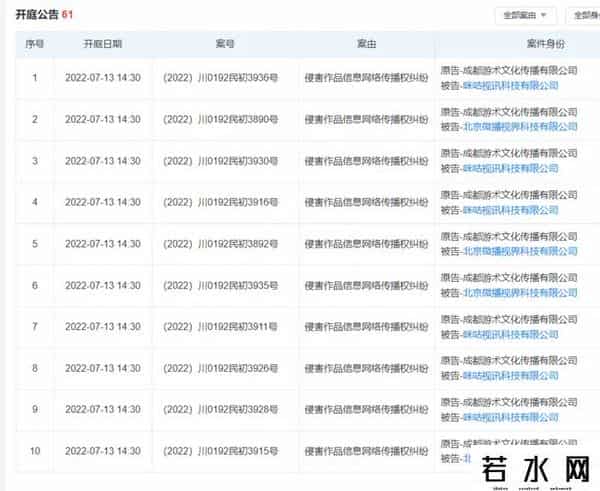Open defendant 咪咕视讯科技有限公司 link in row 7
This screenshot has width=600, height=491.
pyautogui.click(x=510, y=335)
